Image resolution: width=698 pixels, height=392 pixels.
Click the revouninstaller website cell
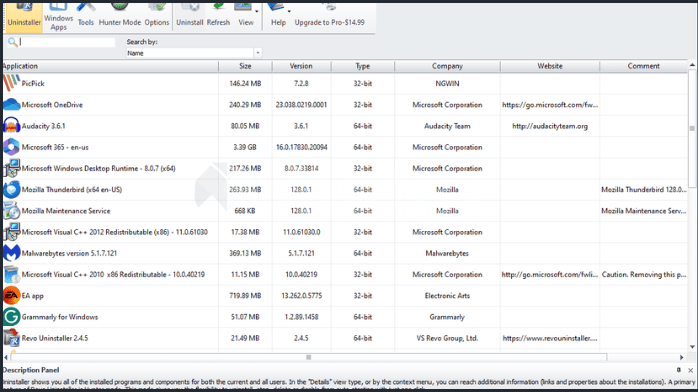pyautogui.click(x=550, y=338)
